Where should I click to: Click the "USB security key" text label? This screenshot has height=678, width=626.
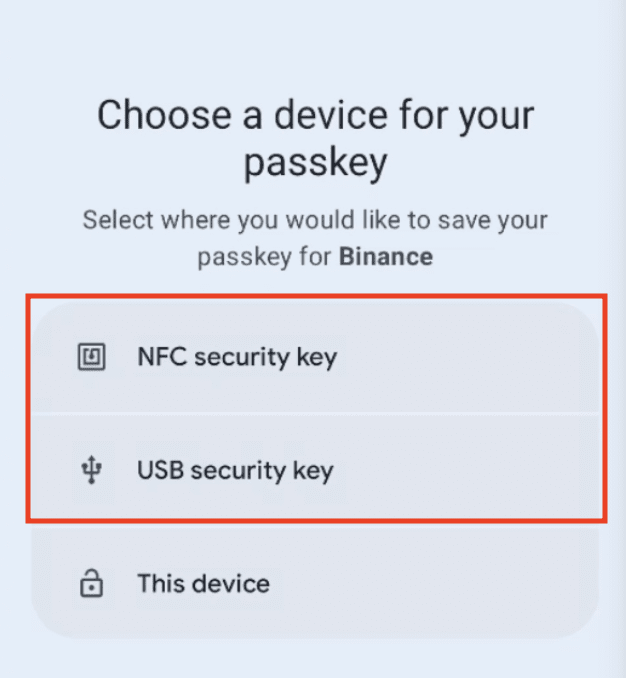[x=235, y=470]
